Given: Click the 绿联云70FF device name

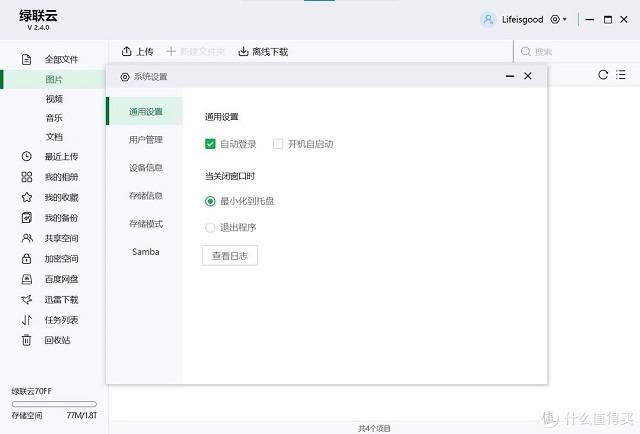Looking at the screenshot, I should (x=31, y=391).
